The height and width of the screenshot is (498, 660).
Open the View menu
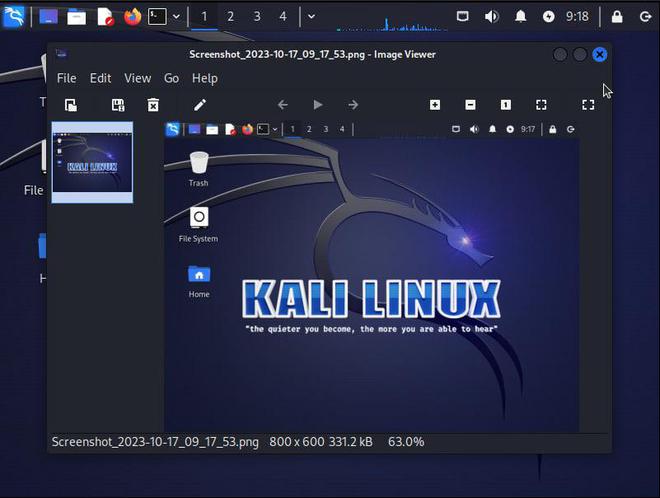click(137, 78)
